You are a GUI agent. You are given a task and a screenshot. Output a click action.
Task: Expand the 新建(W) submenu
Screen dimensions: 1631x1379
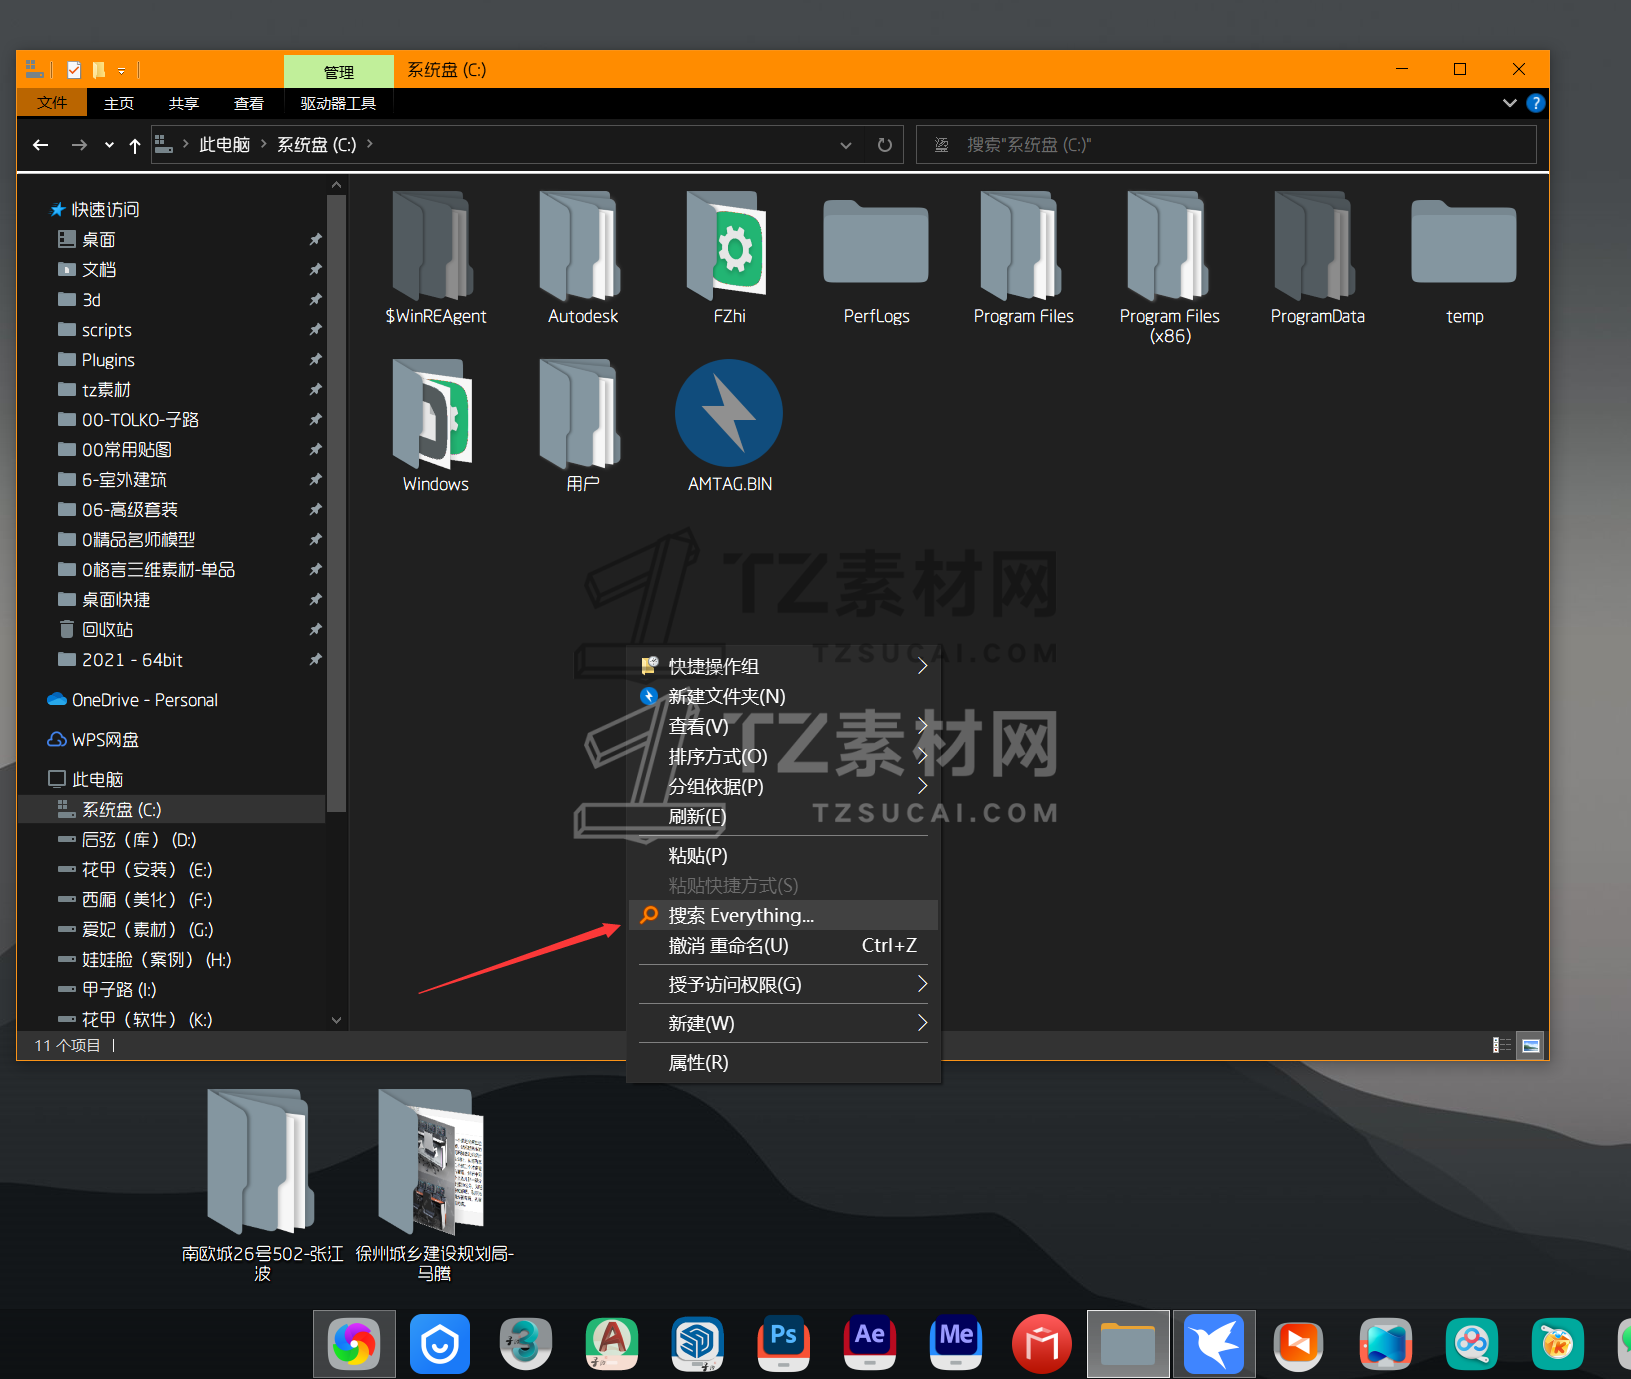tap(784, 1023)
